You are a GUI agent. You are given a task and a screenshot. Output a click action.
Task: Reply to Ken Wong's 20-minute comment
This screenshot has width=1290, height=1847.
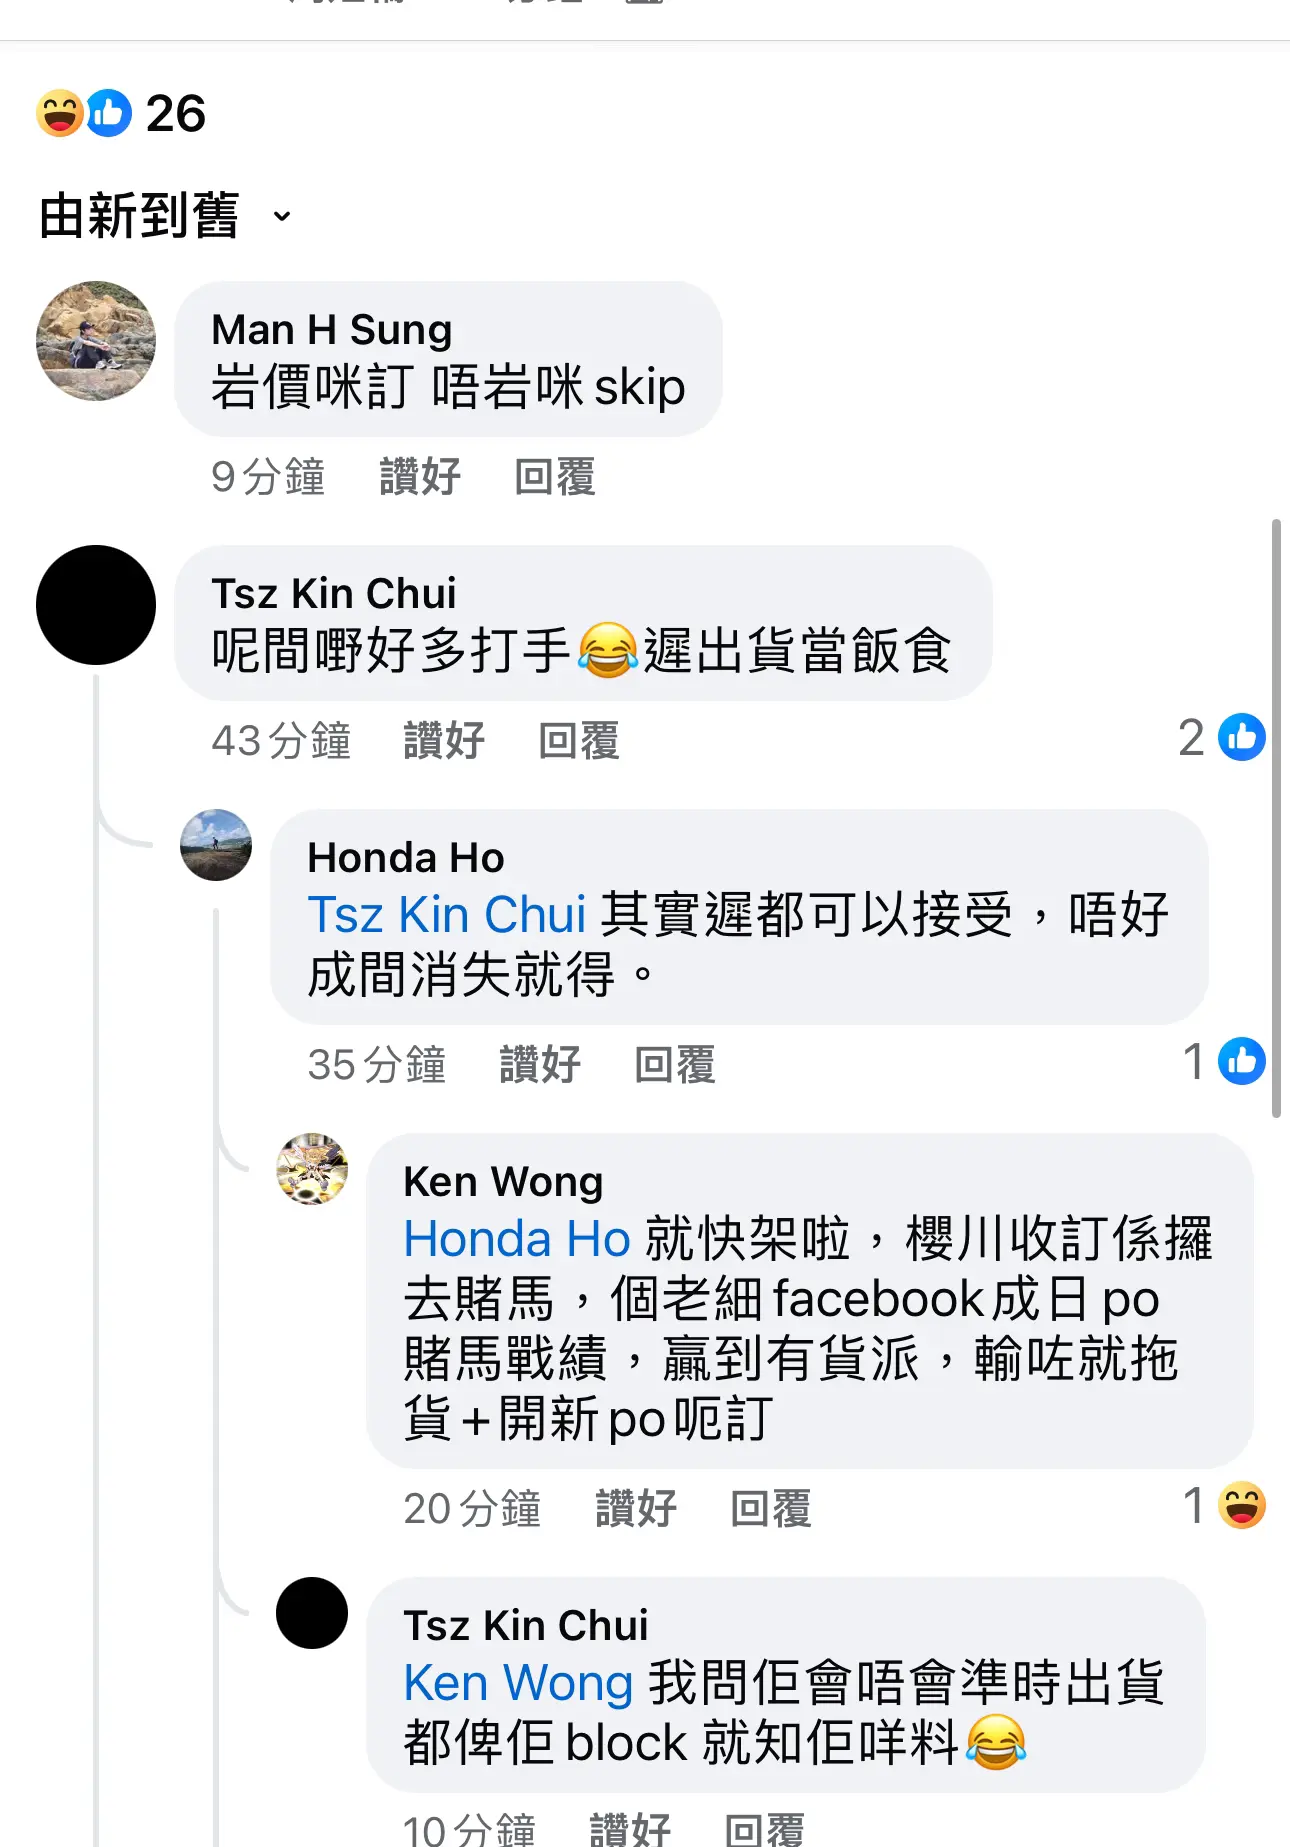pos(771,1509)
